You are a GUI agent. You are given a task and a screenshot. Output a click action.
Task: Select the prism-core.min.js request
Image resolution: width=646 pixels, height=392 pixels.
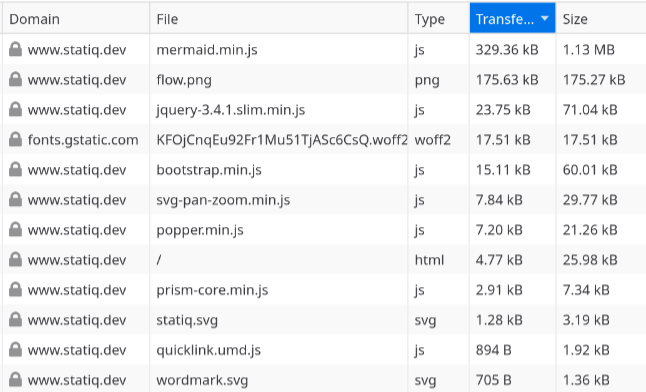[212, 290]
